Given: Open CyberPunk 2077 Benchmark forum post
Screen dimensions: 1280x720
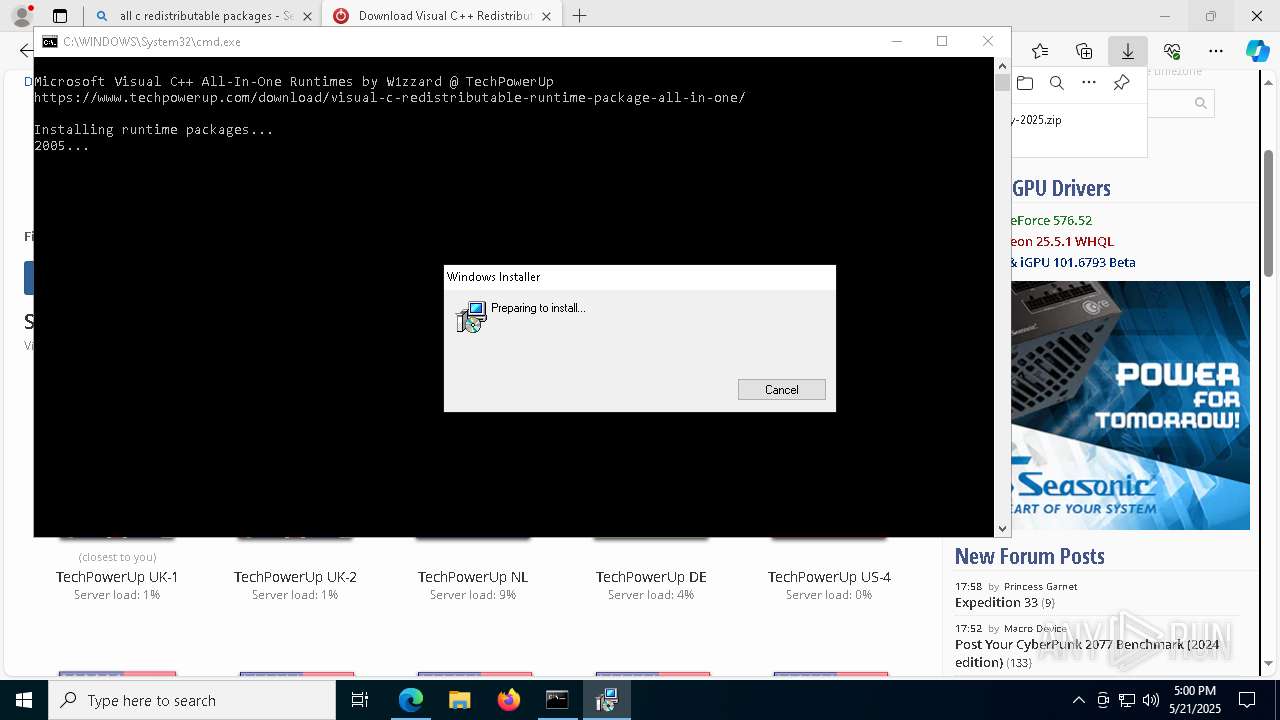Looking at the screenshot, I should [1087, 653].
